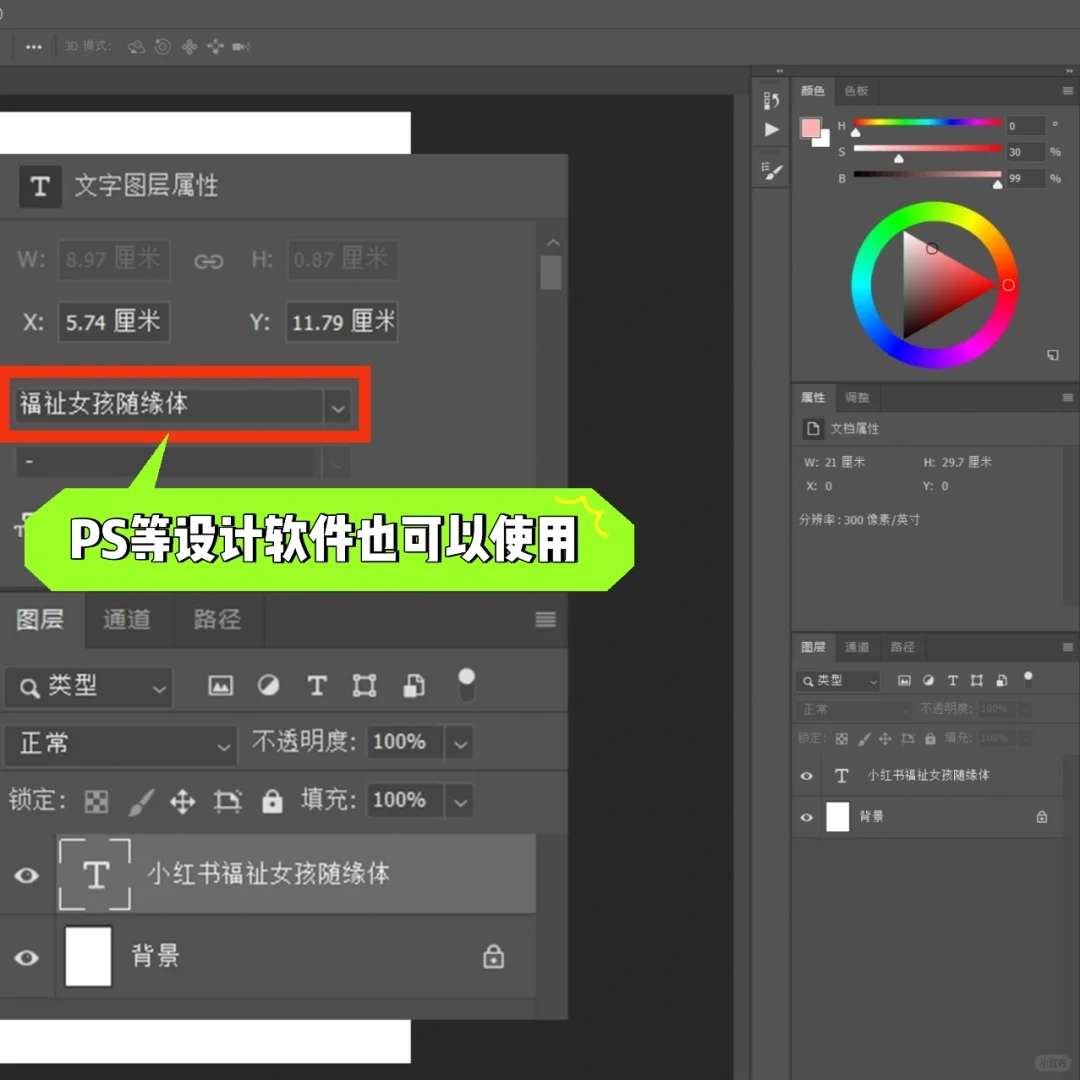Expand the 不透明度 100% dropdown
The image size is (1080, 1080).
pyautogui.click(x=460, y=743)
